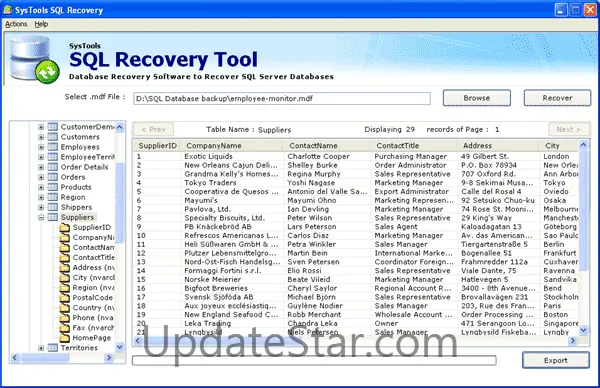The height and width of the screenshot is (388, 600).
Task: Click the Recover button
Action: tap(557, 98)
